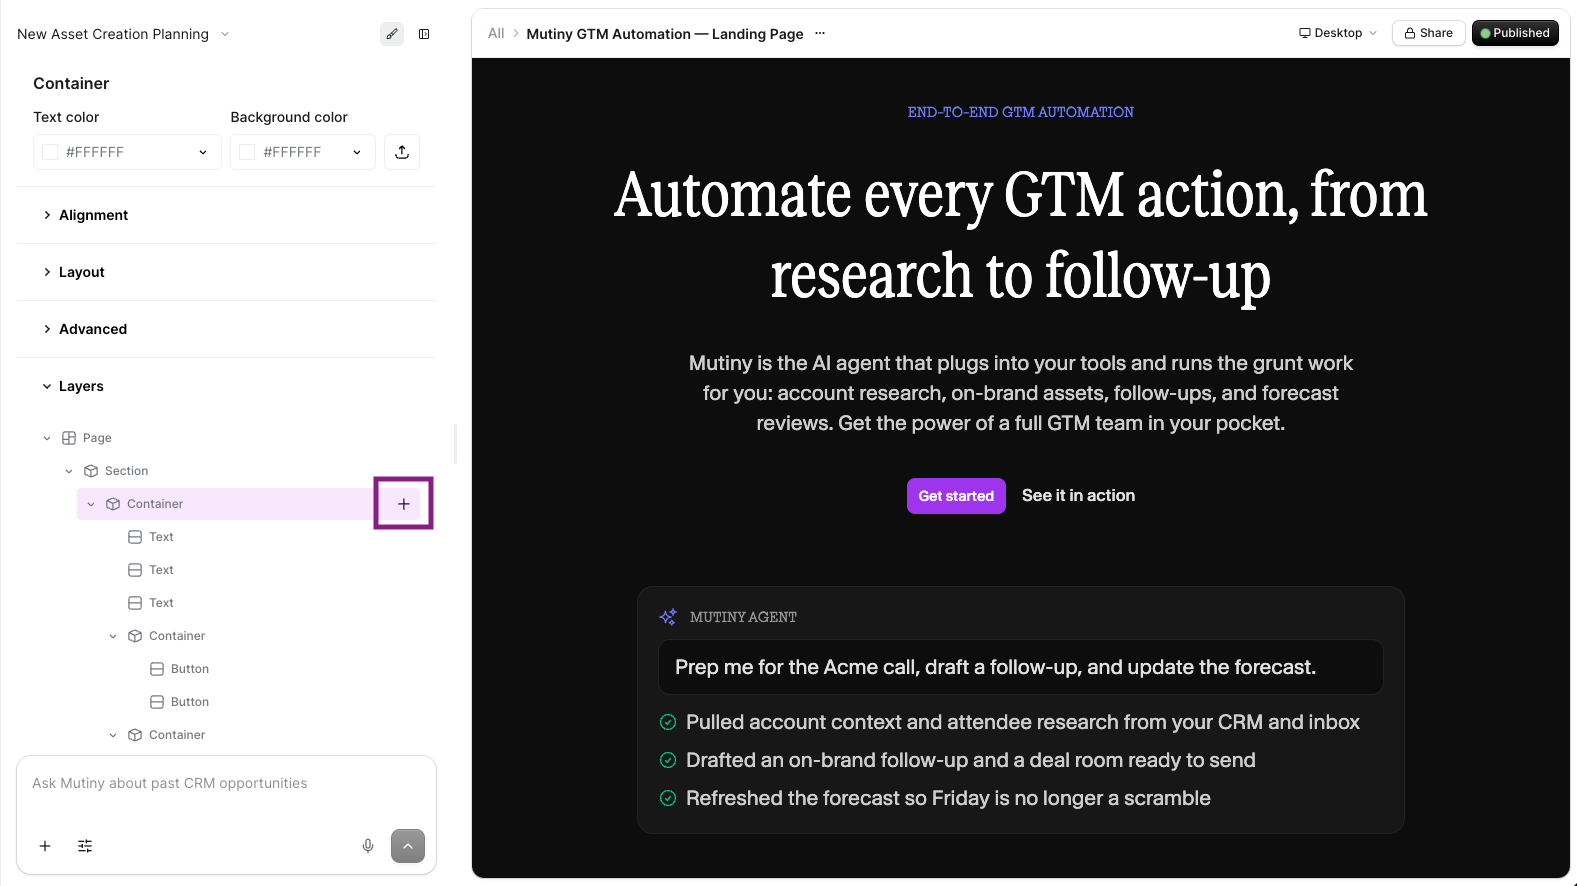This screenshot has width=1577, height=886.
Task: Click the check icon beside Drafted an on-brand
Action: tap(668, 760)
